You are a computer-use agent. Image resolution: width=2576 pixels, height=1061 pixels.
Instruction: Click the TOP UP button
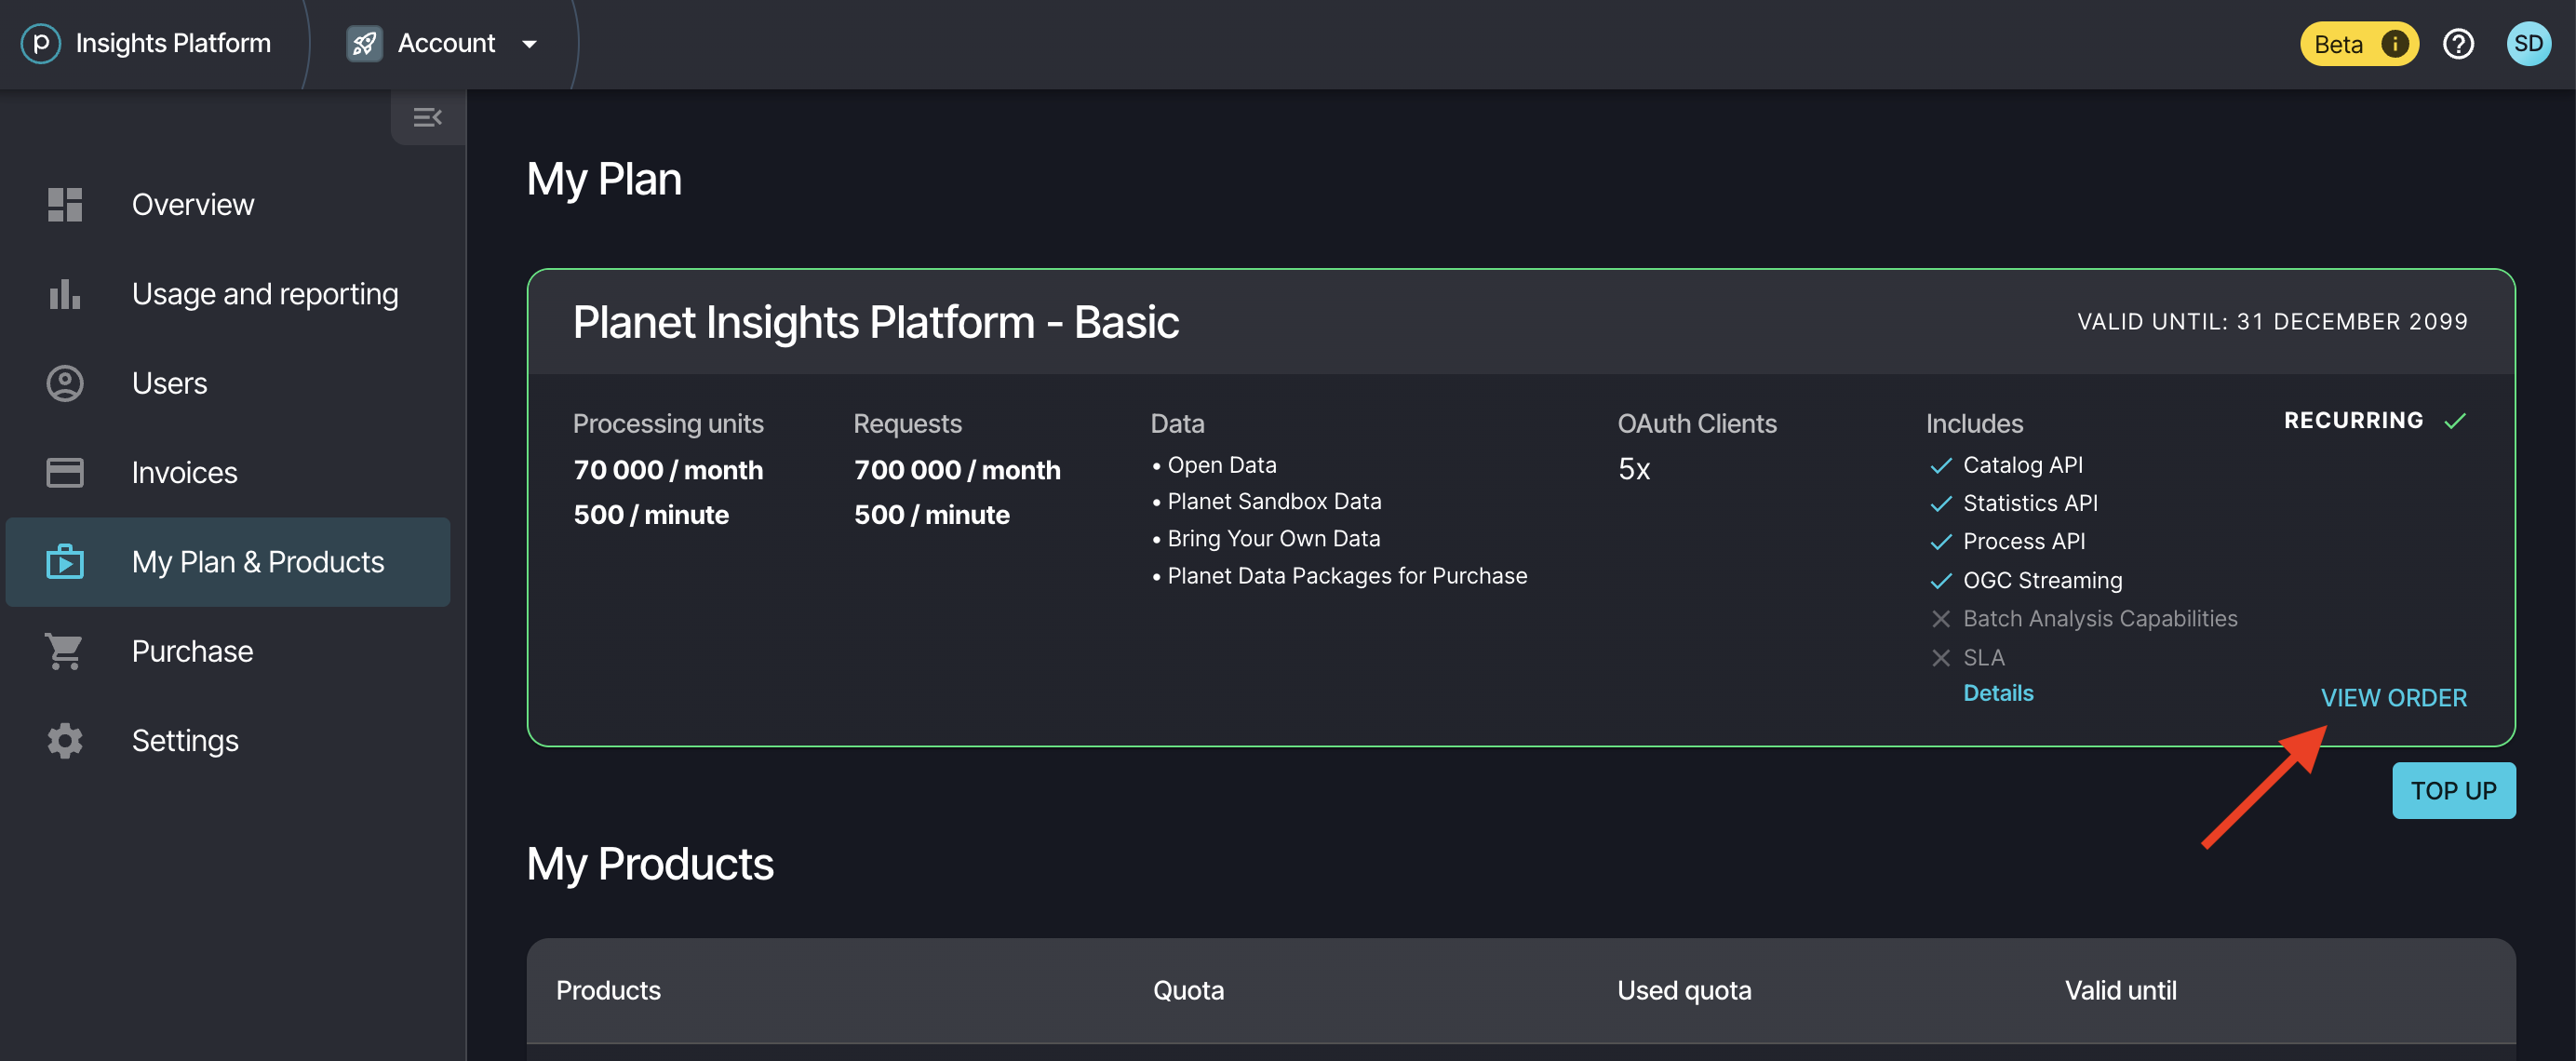(2453, 790)
